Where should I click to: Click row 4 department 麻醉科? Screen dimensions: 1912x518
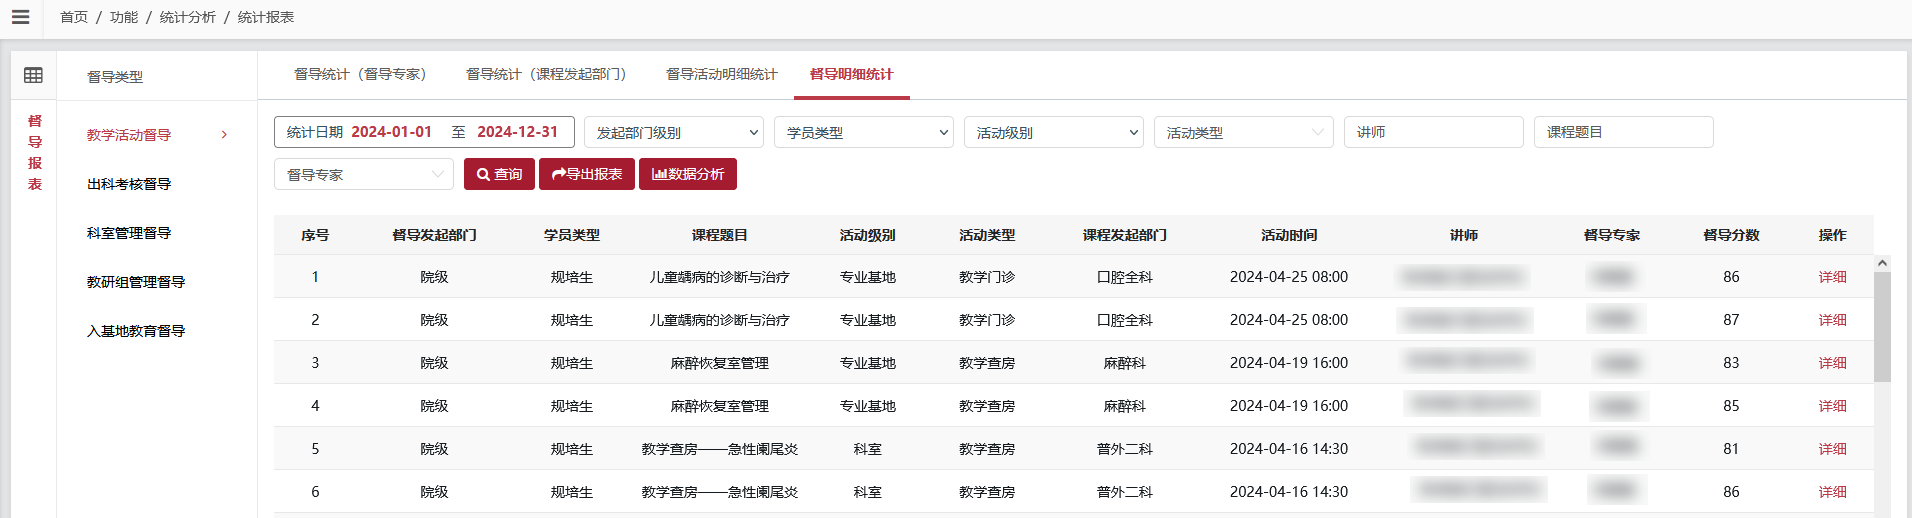pyautogui.click(x=1125, y=406)
